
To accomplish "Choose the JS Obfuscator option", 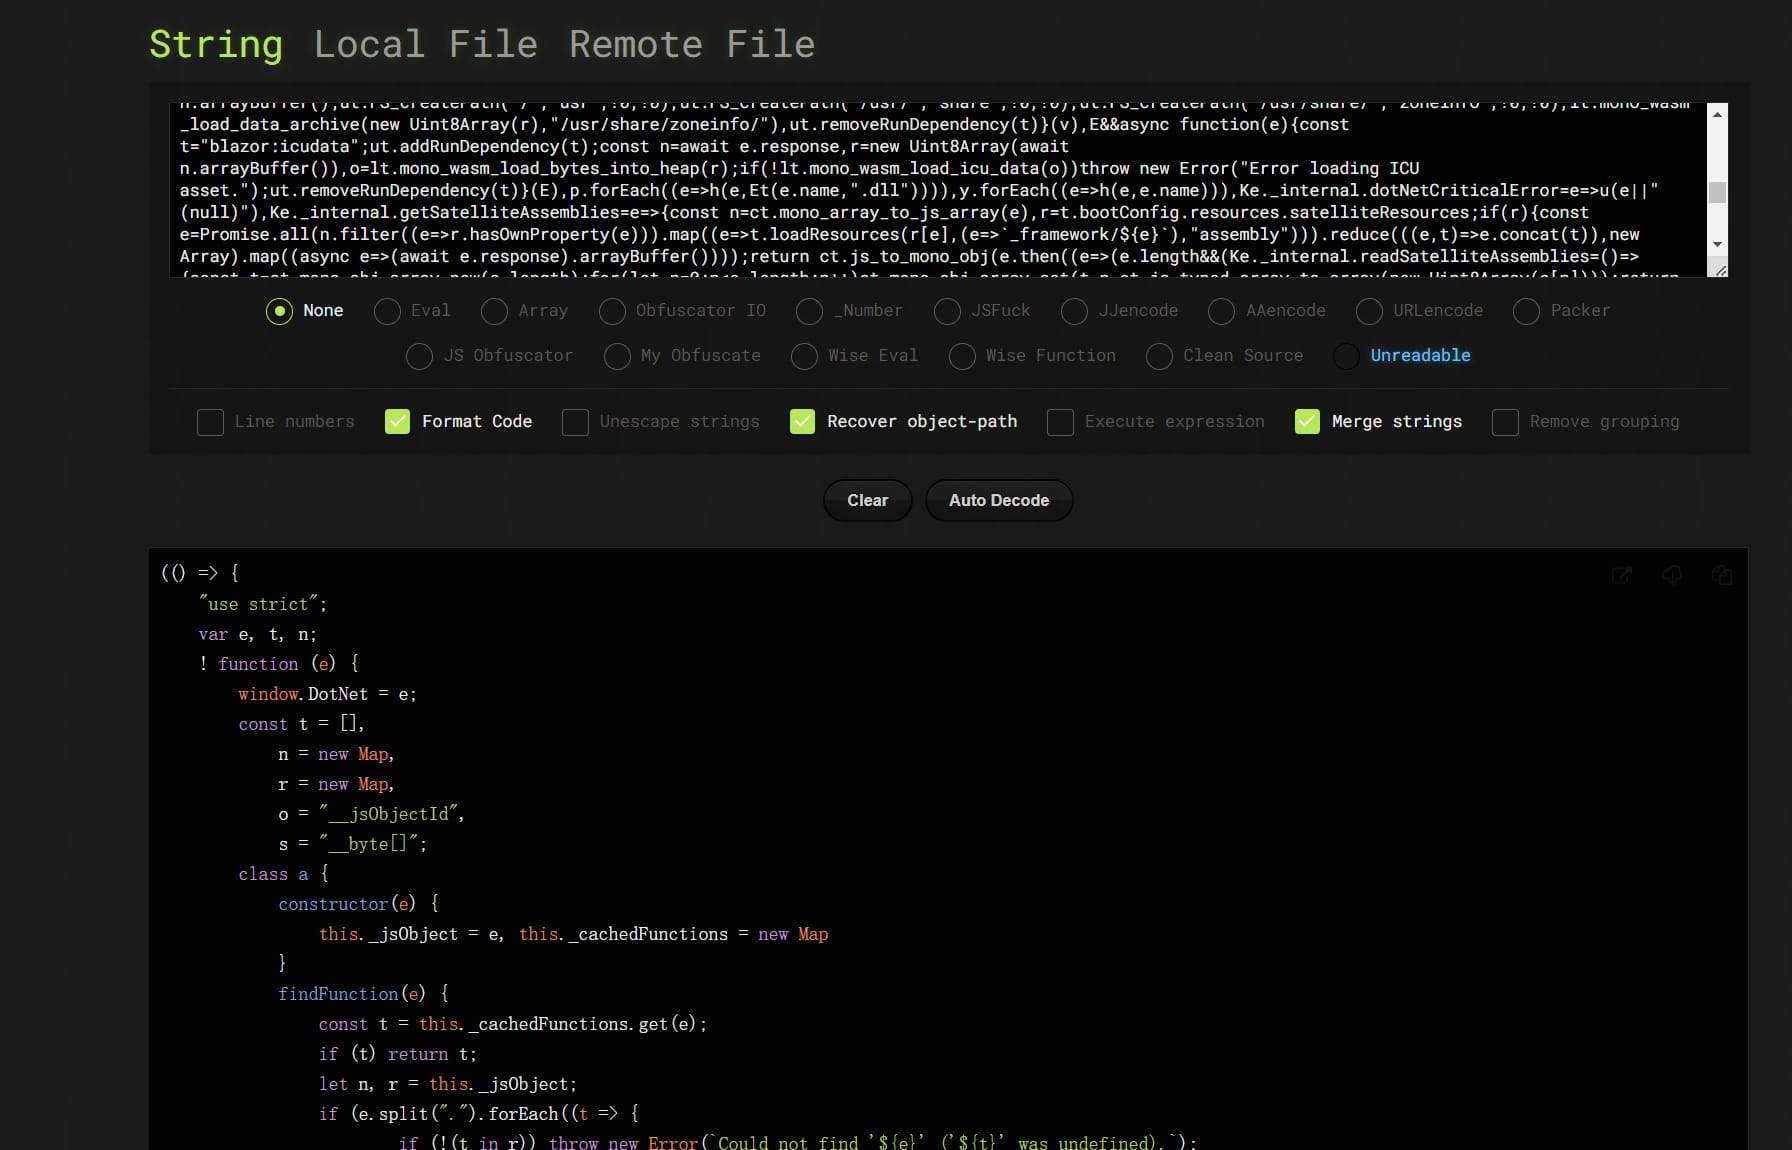I will click(x=419, y=356).
